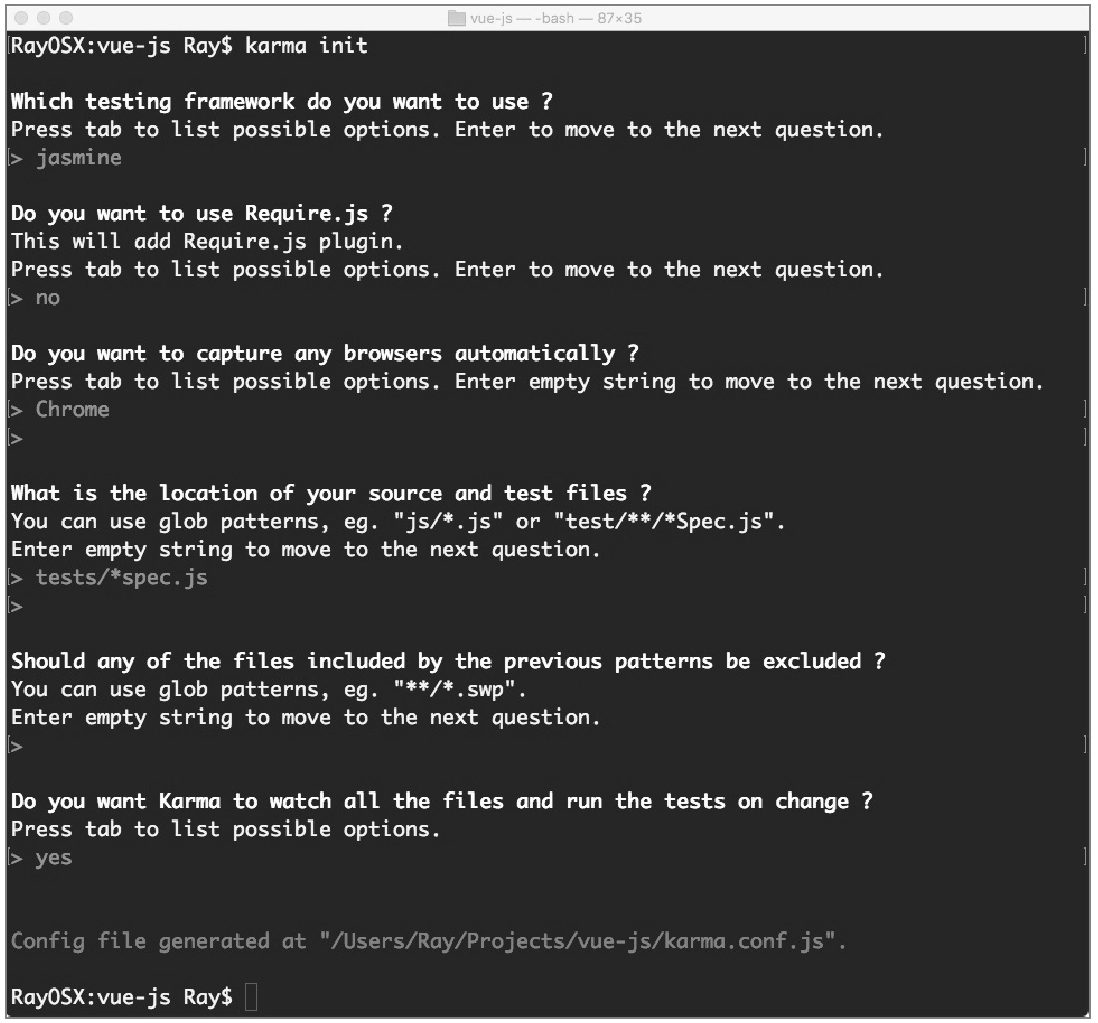Click the 'jasmine' framework answer
The image size is (1098, 1023).
[x=78, y=158]
